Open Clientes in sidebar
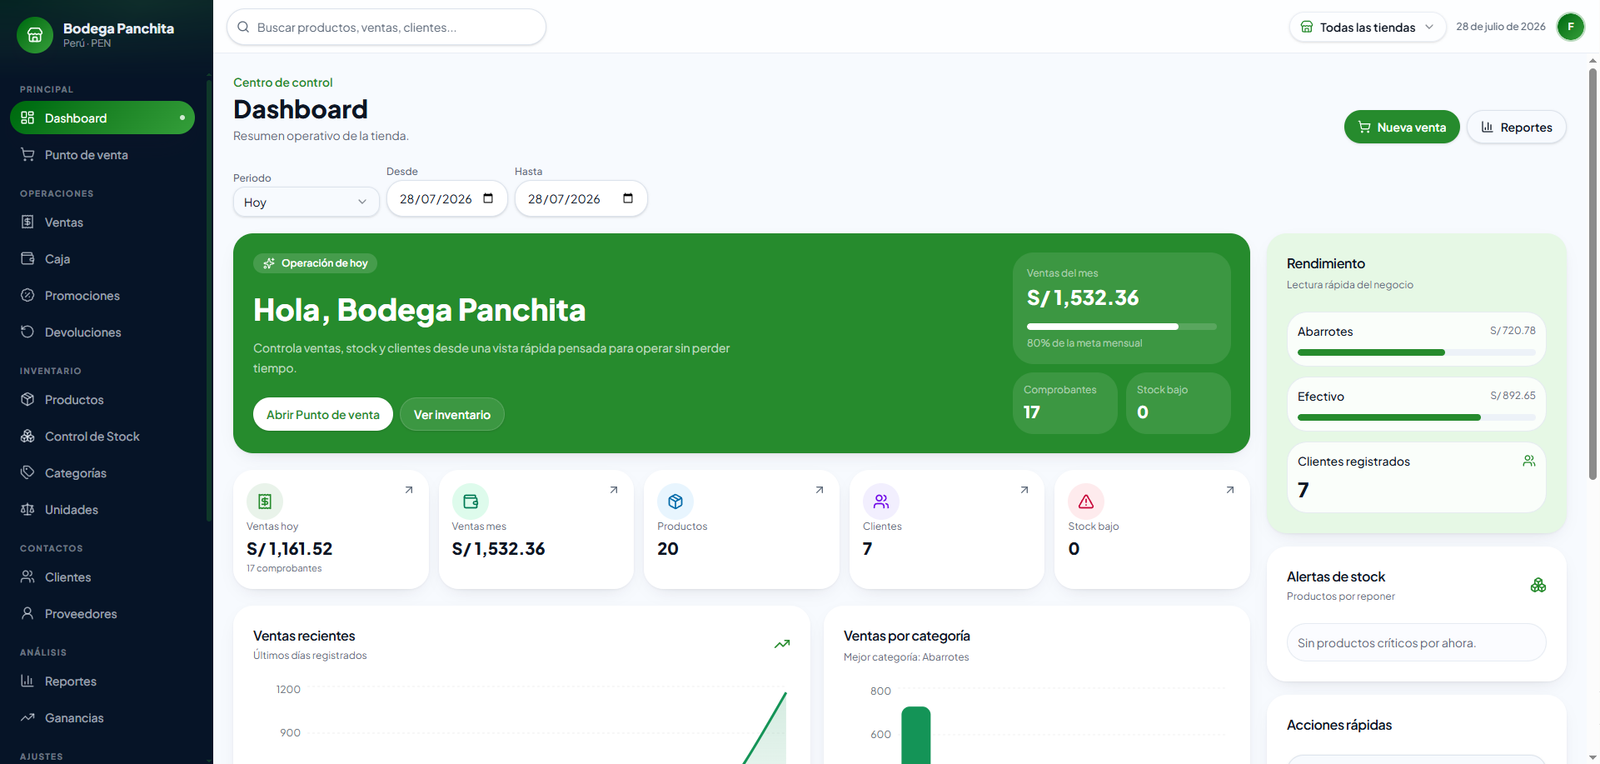1600x764 pixels. (x=102, y=577)
